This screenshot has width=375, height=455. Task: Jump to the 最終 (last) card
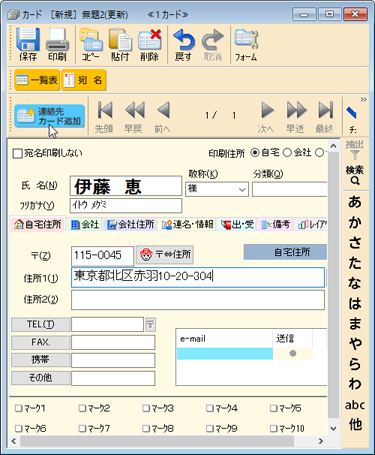[325, 110]
